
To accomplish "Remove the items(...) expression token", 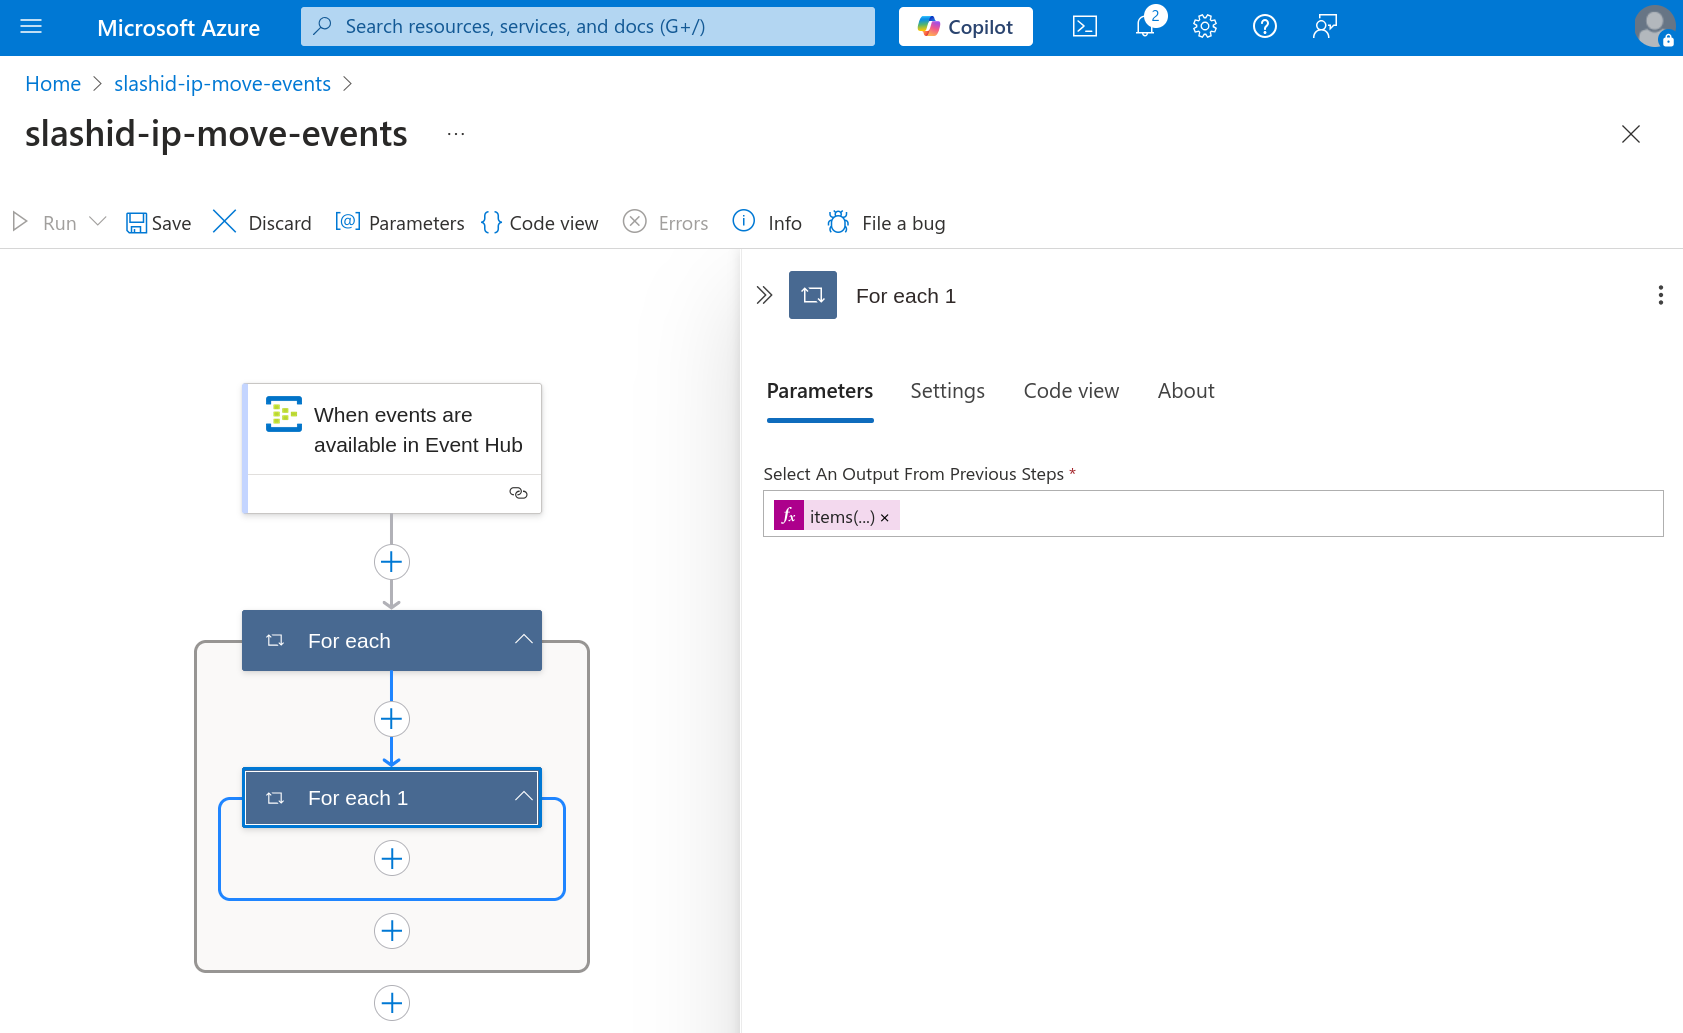I will [884, 518].
